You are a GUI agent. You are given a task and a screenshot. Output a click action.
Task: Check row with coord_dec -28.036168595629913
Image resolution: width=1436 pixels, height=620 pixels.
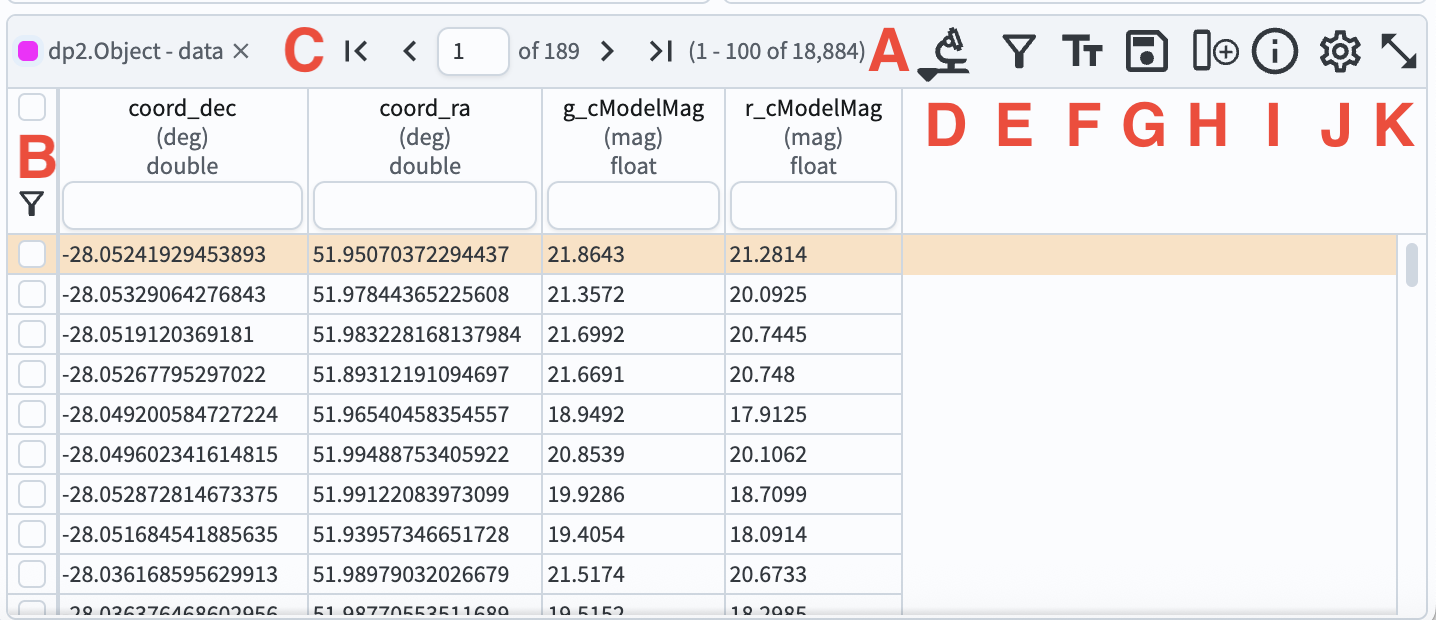(x=32, y=574)
